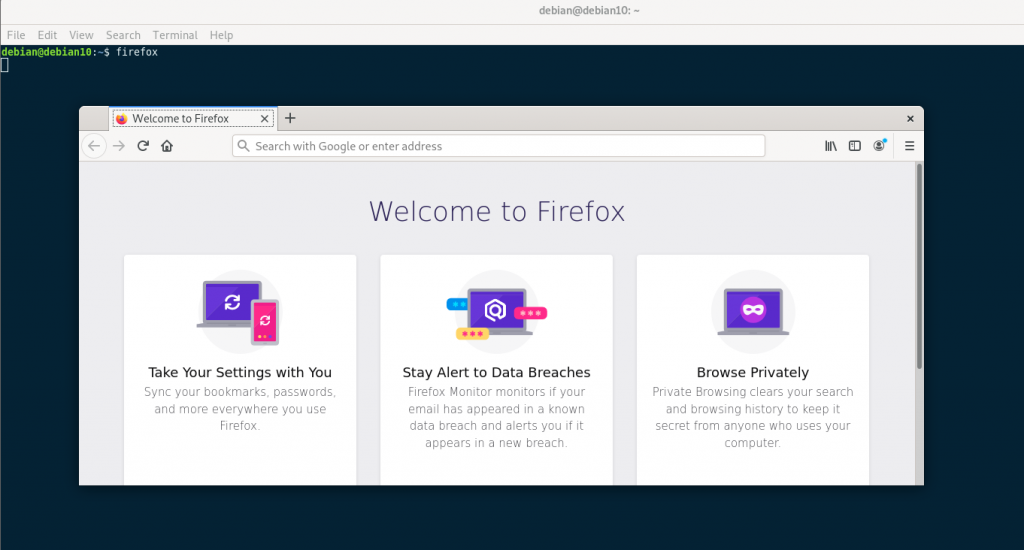Open the terminal Help menu

(x=221, y=35)
